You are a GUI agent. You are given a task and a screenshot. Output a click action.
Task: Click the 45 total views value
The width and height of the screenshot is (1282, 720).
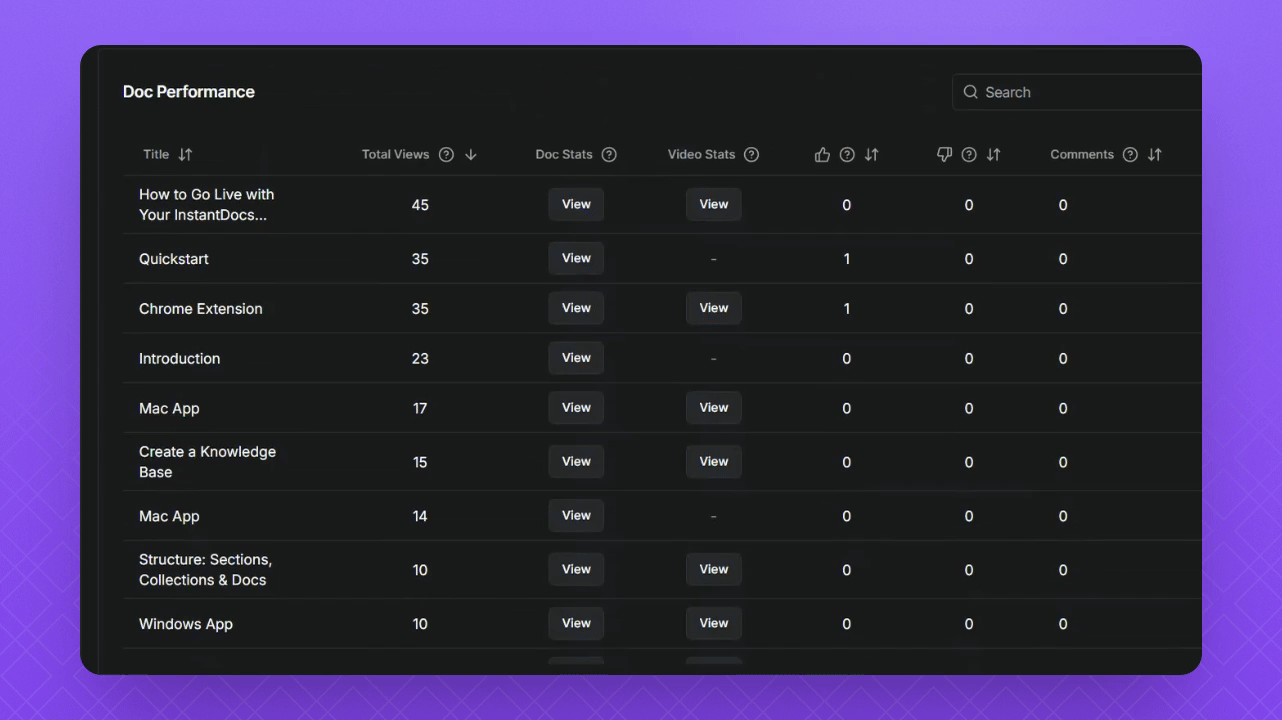(x=420, y=205)
